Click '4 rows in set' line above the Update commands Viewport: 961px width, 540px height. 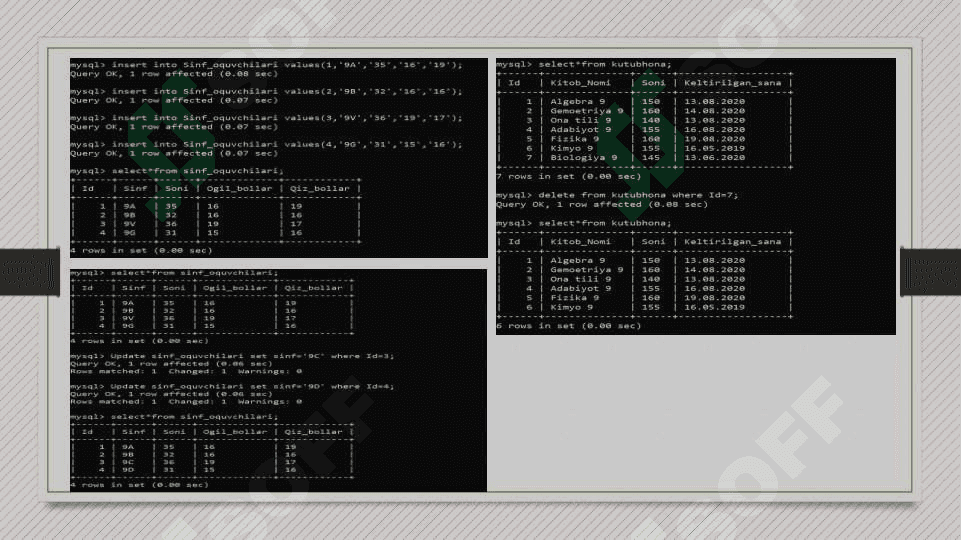[140, 341]
